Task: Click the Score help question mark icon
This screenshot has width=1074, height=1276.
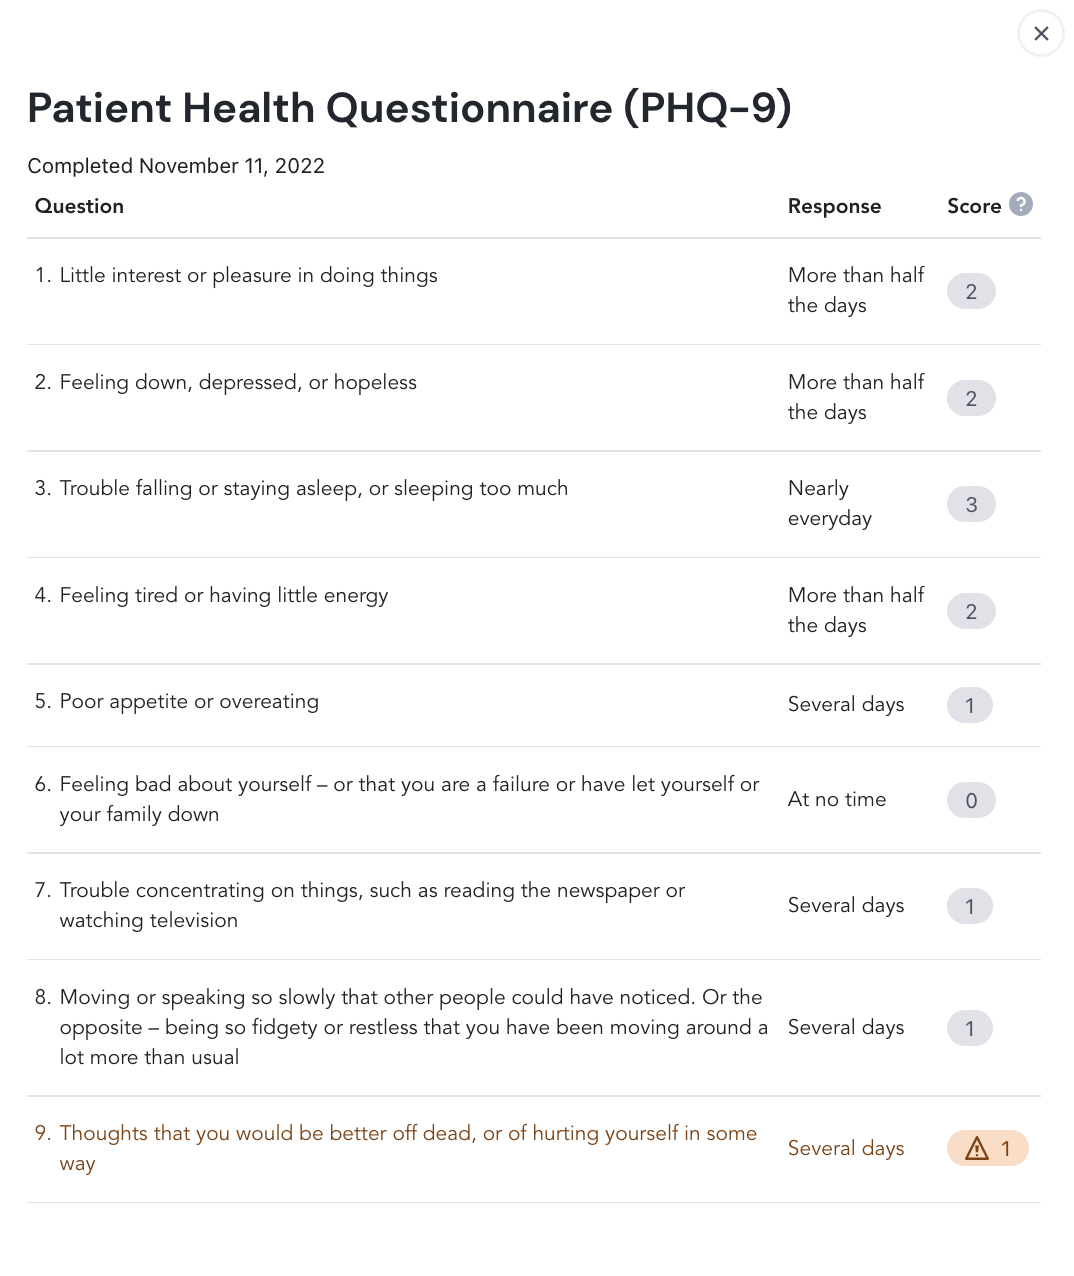Action: [1020, 204]
